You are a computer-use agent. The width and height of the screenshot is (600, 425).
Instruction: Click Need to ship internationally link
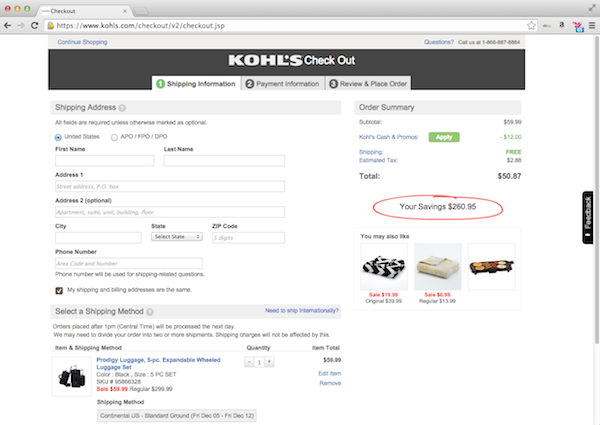(x=302, y=311)
